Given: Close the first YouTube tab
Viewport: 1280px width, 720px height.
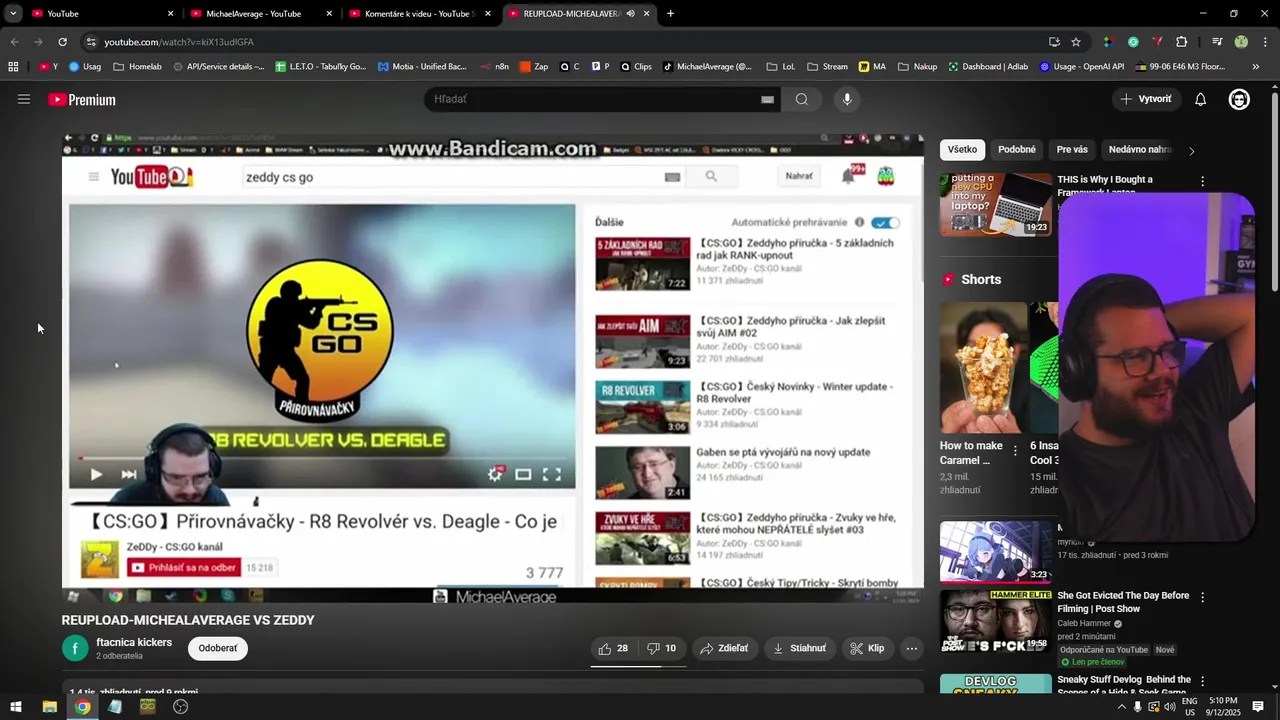Looking at the screenshot, I should [170, 14].
